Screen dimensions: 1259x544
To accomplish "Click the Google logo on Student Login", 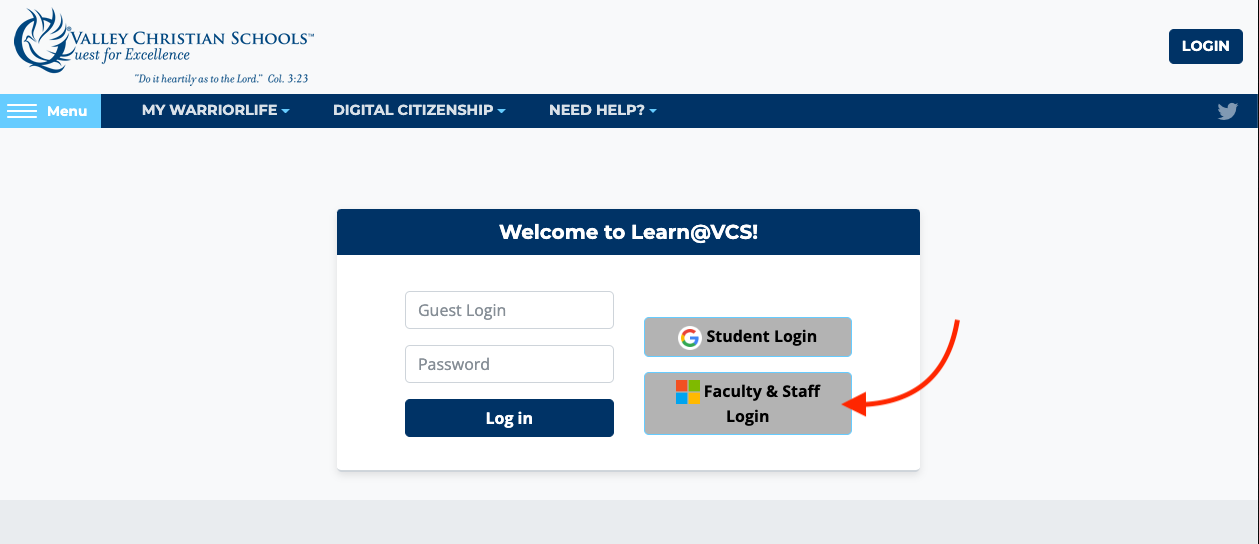I will (x=689, y=337).
